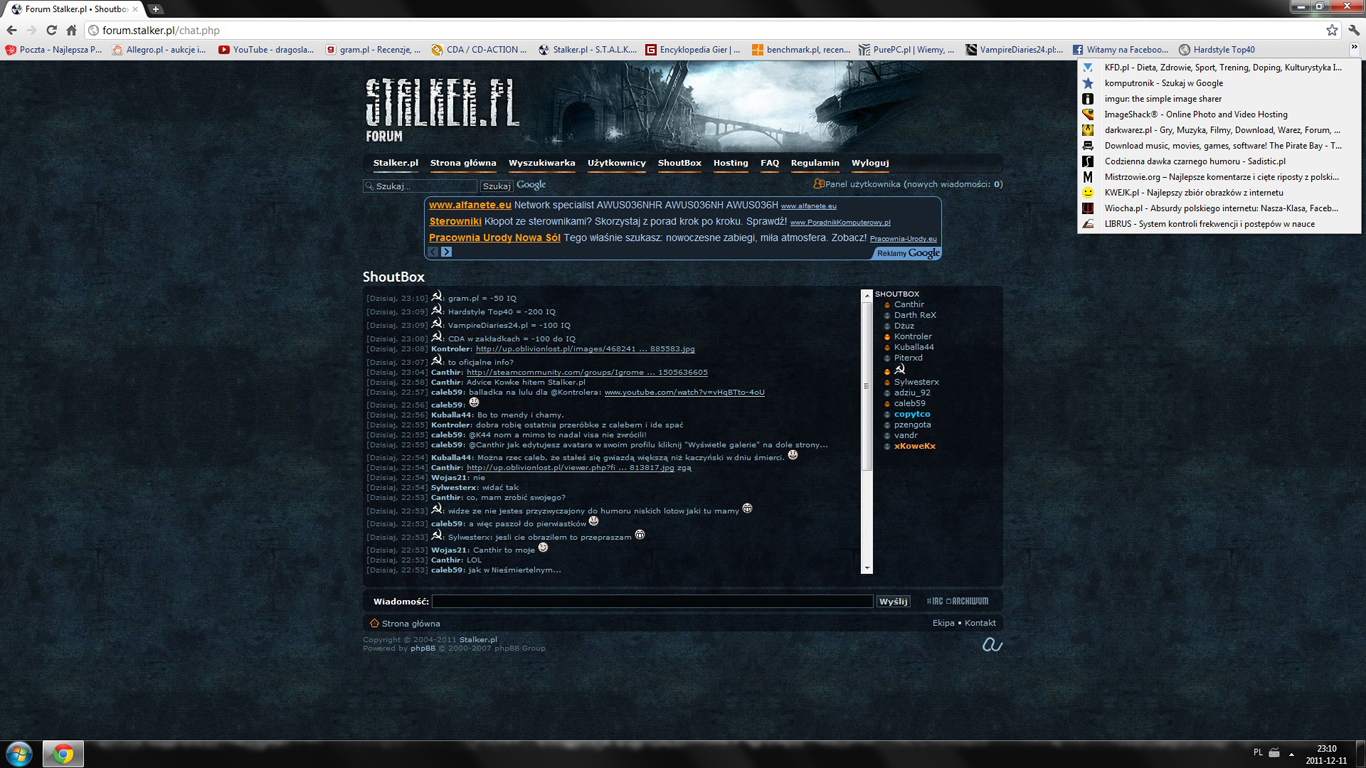Open the LIBRUS overflow bookmark
The width and height of the screenshot is (1366, 768).
pyautogui.click(x=1218, y=224)
